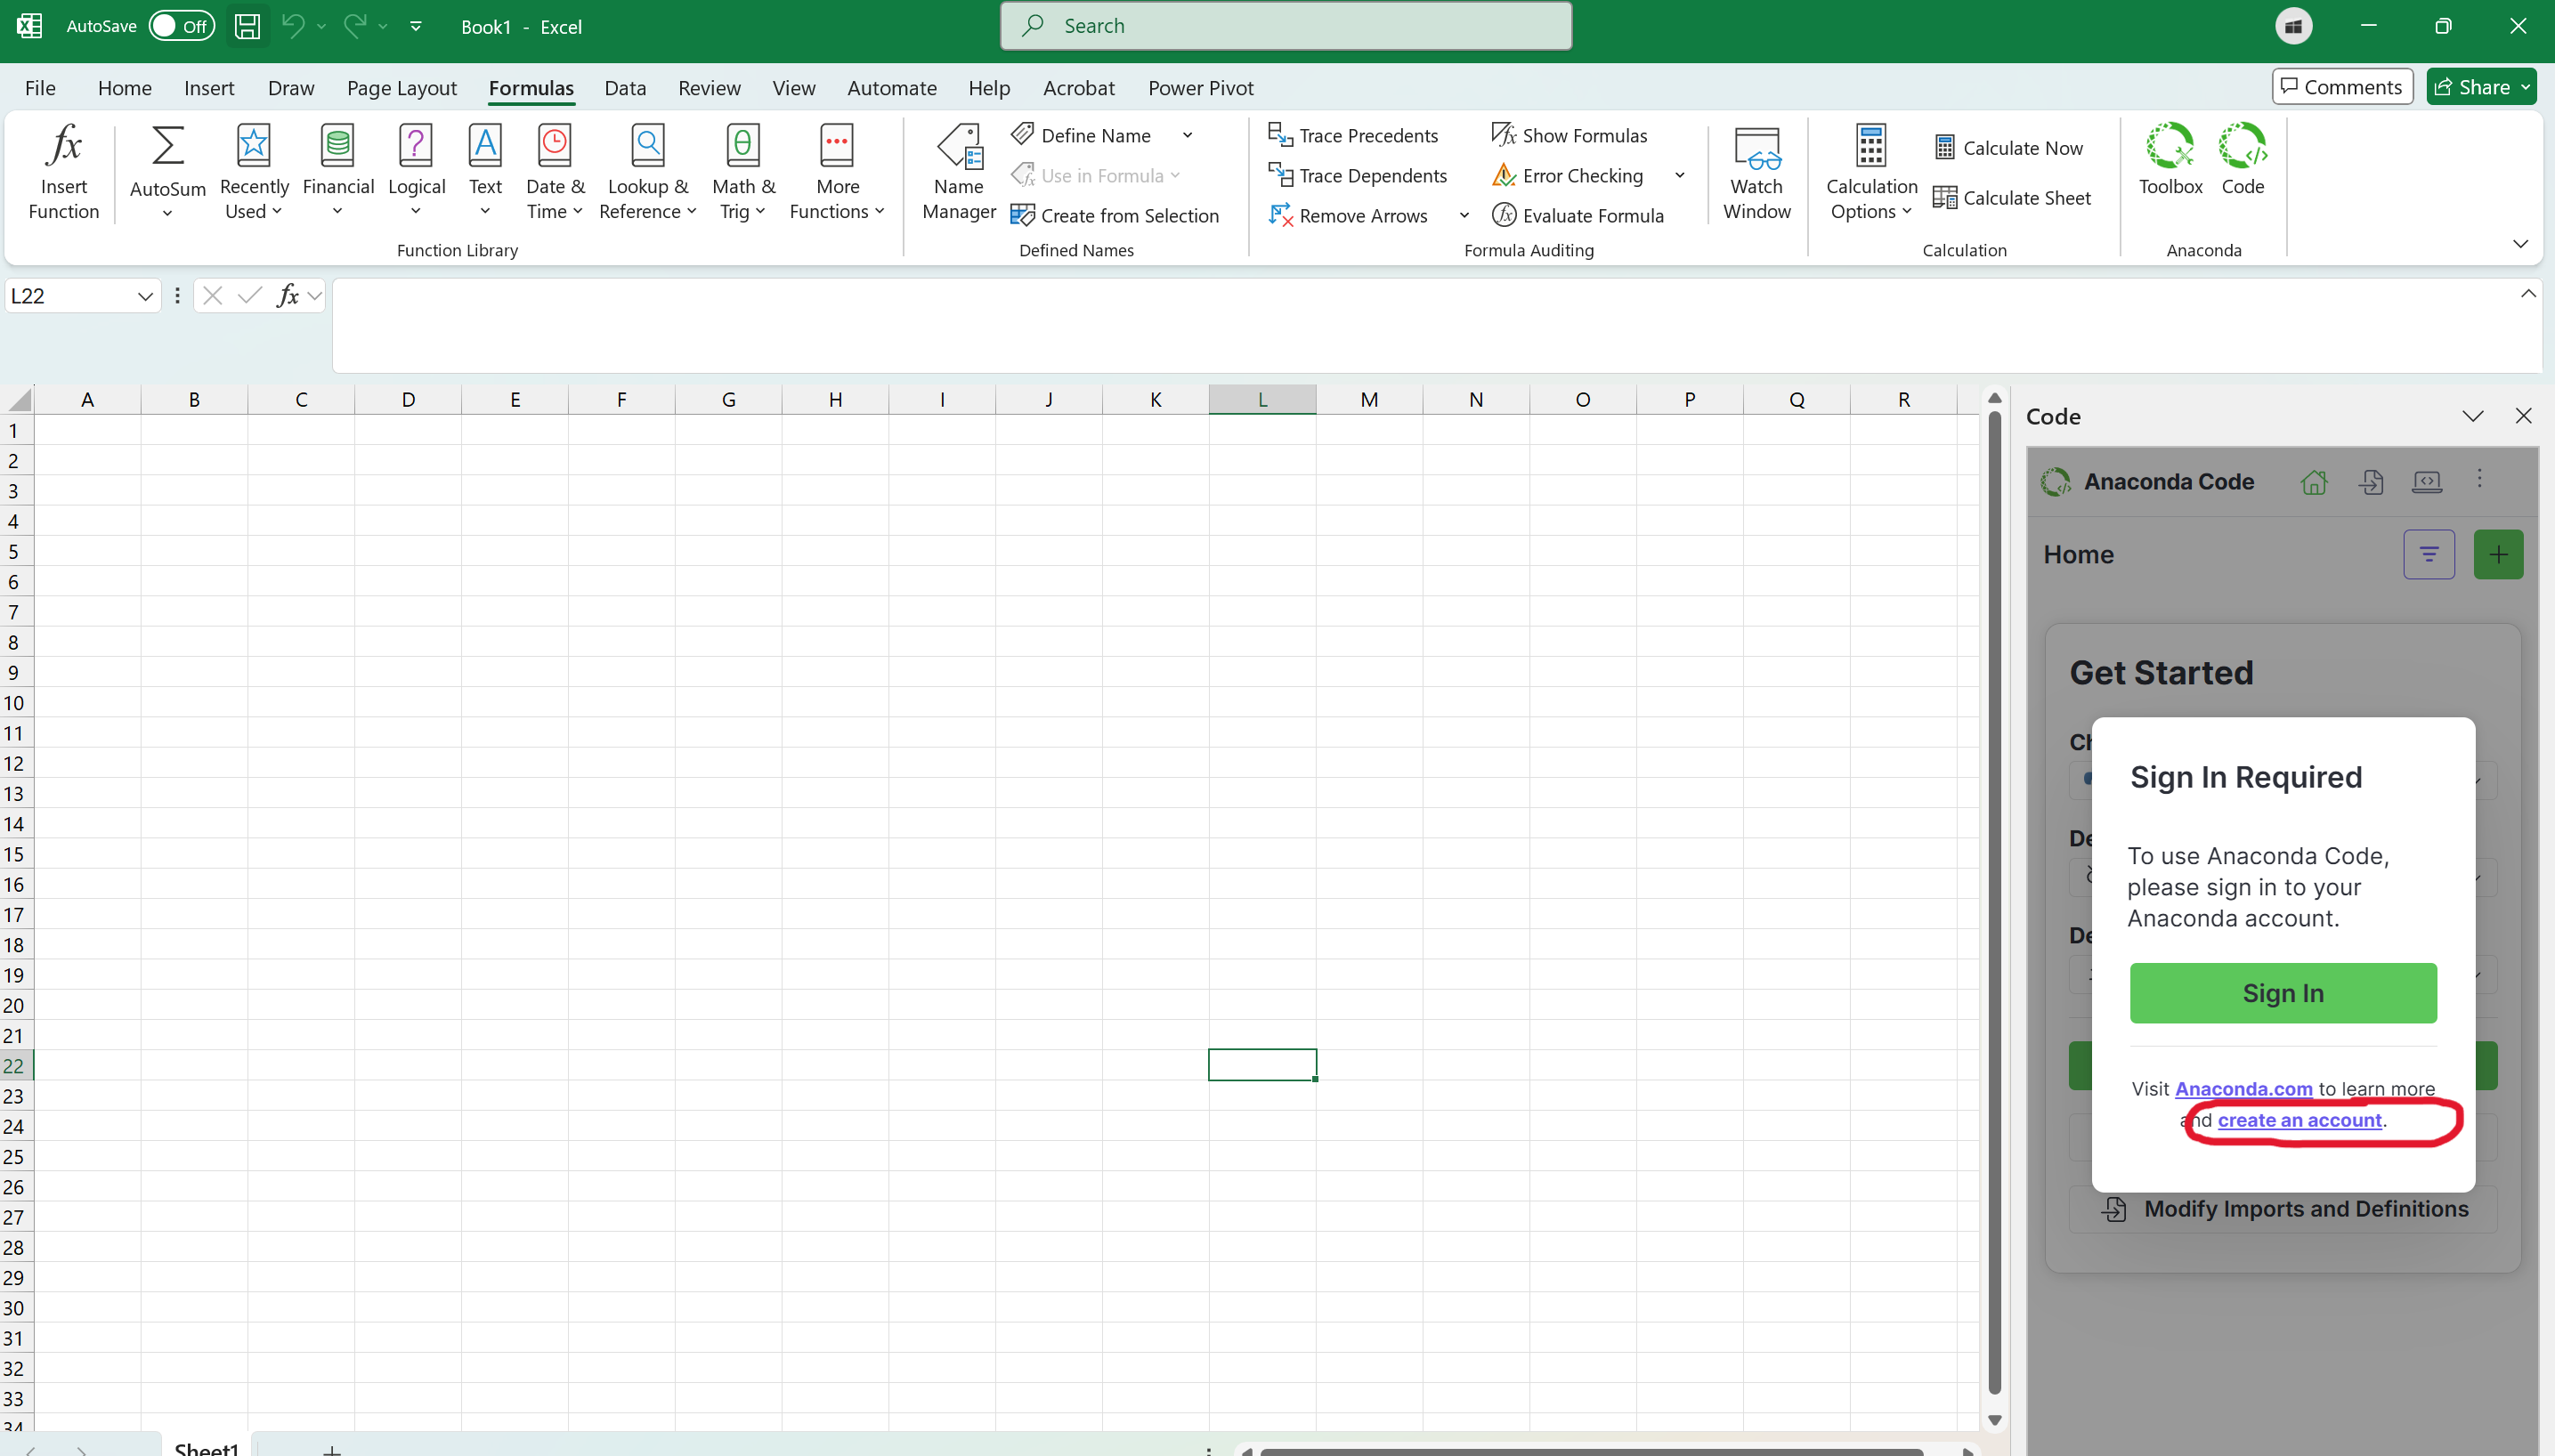Switch to the Home tab
Screen dimensions: 2555x1456
(125, 88)
